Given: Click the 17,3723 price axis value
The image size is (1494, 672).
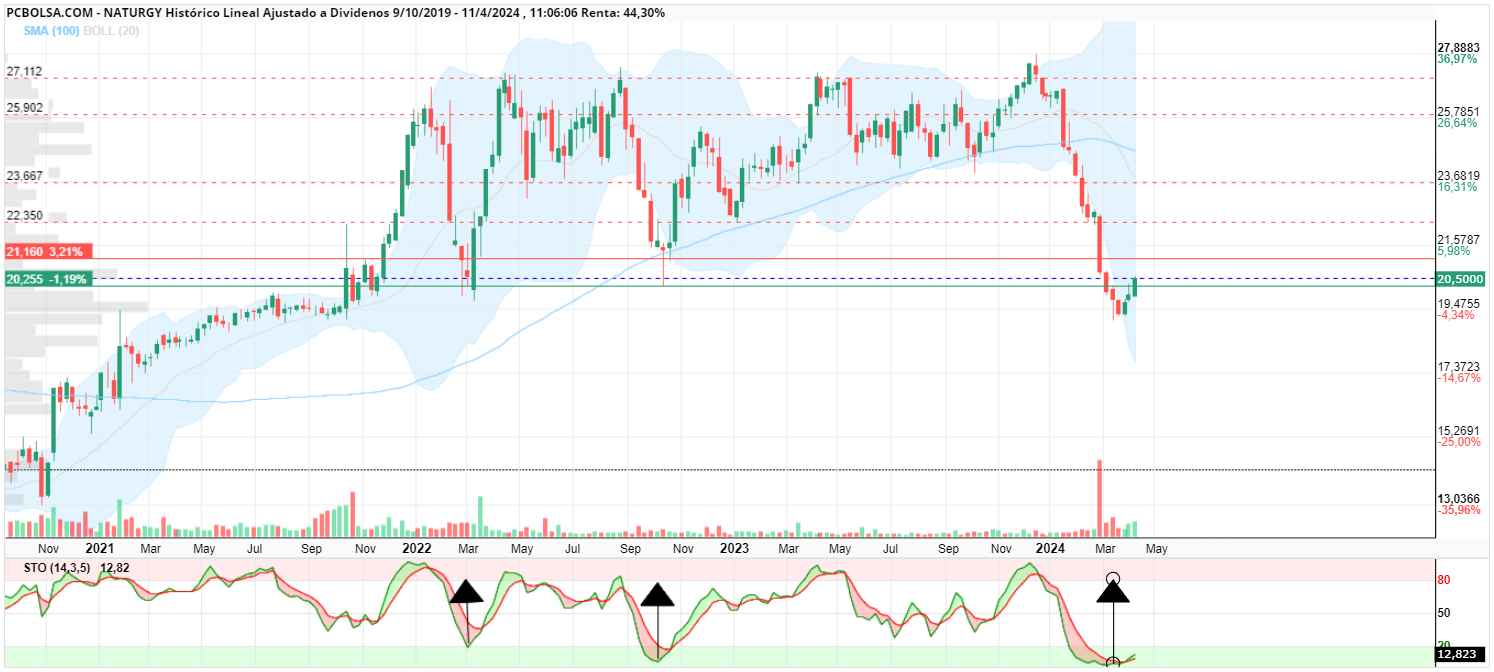Looking at the screenshot, I should coord(1458,367).
